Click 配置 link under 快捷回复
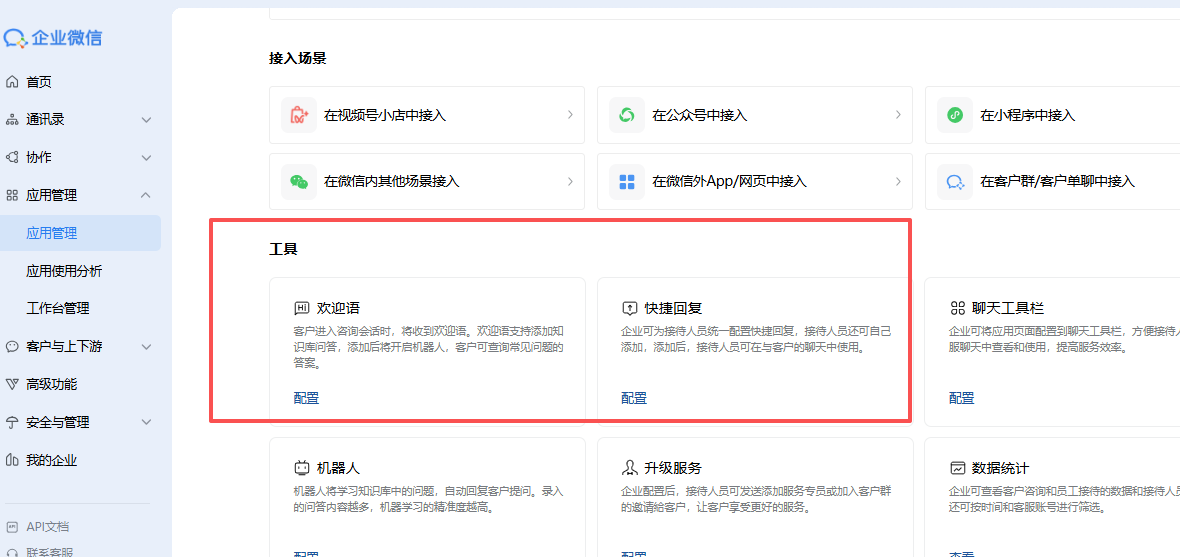1180x557 pixels. point(634,398)
